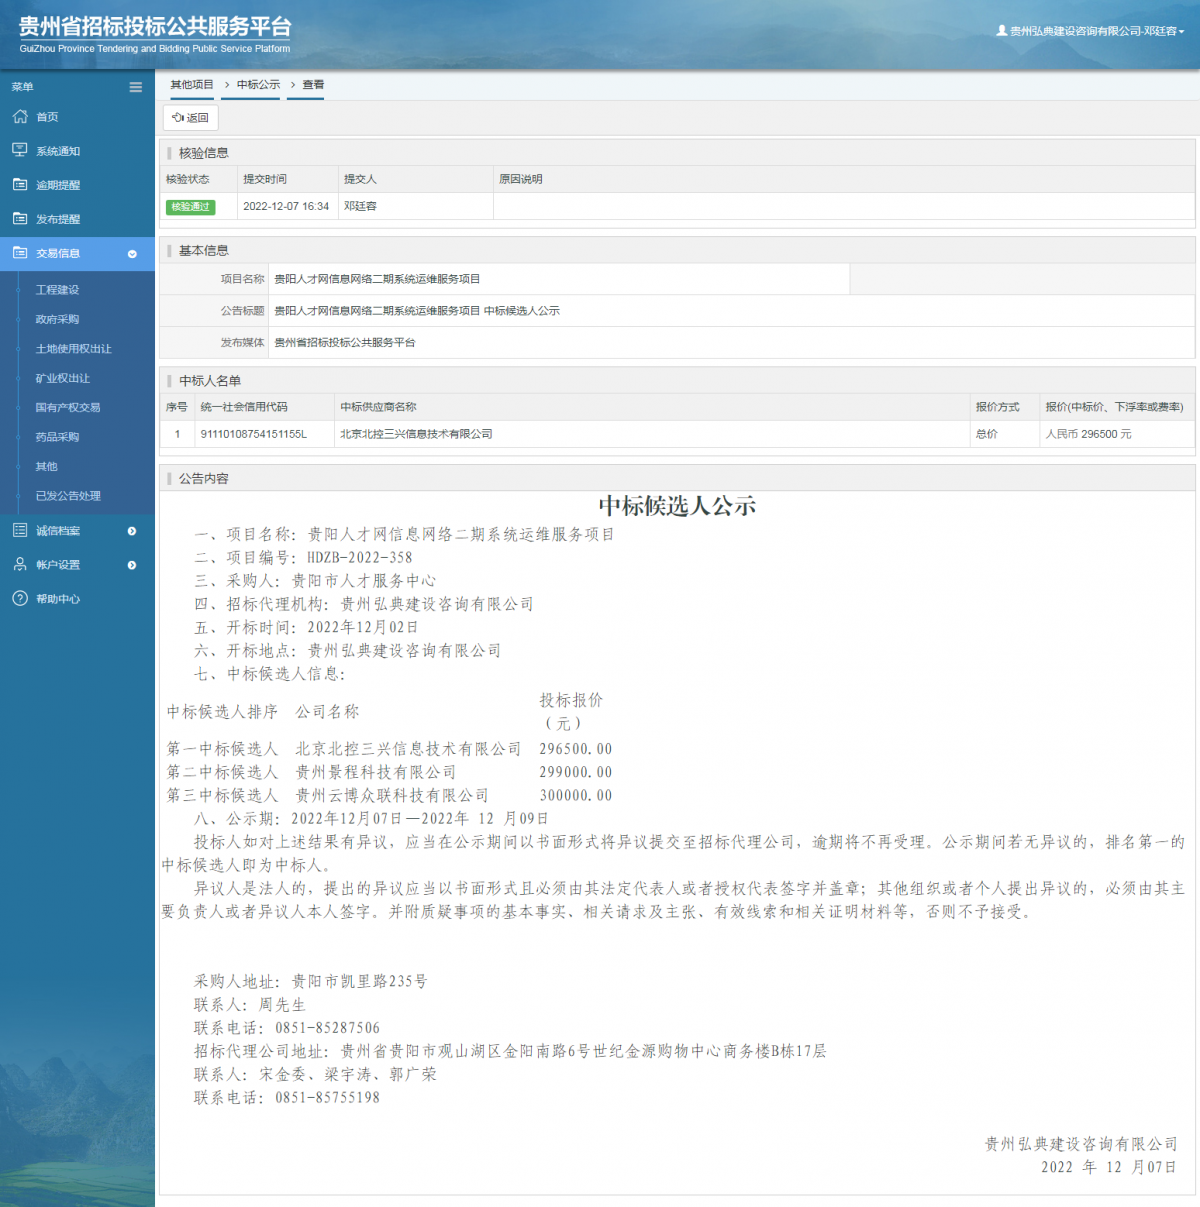Expand the 帐户设置 arrow
1200x1207 pixels.
pos(132,565)
